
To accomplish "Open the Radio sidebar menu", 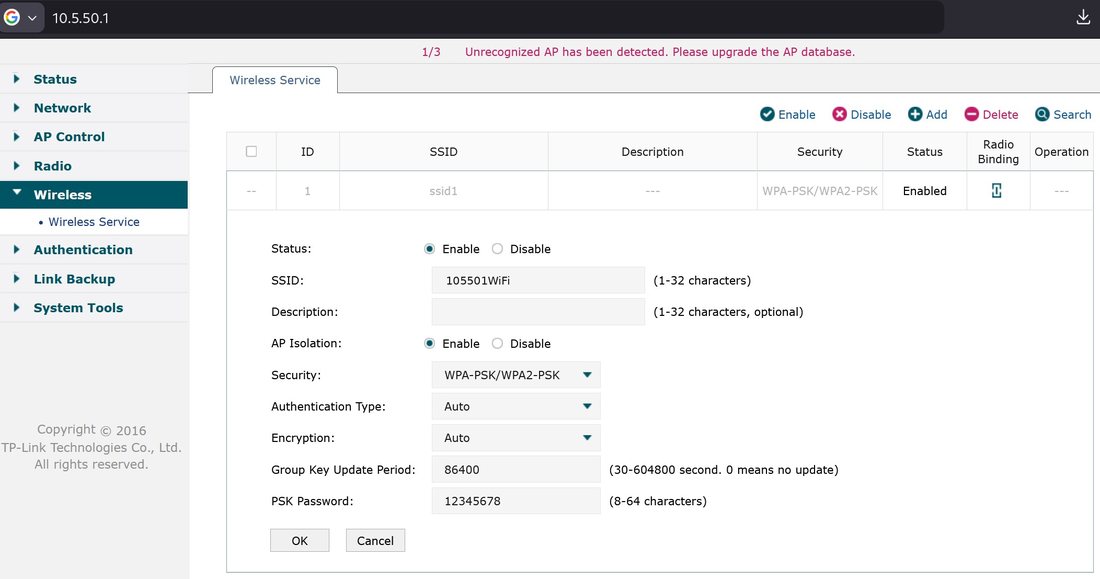I will tap(94, 166).
